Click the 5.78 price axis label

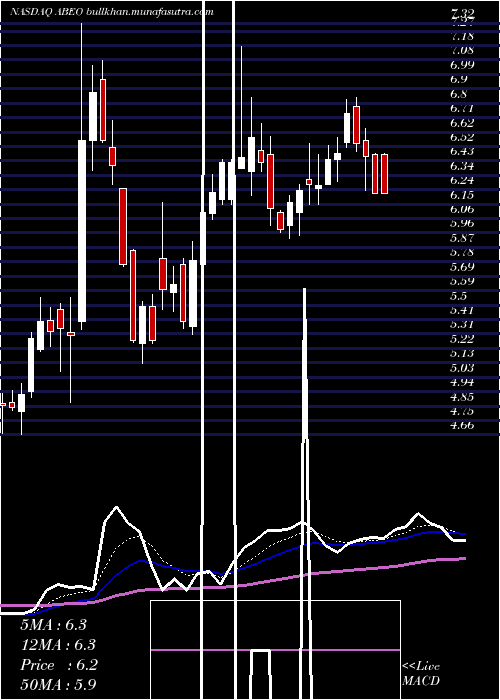pos(462,253)
